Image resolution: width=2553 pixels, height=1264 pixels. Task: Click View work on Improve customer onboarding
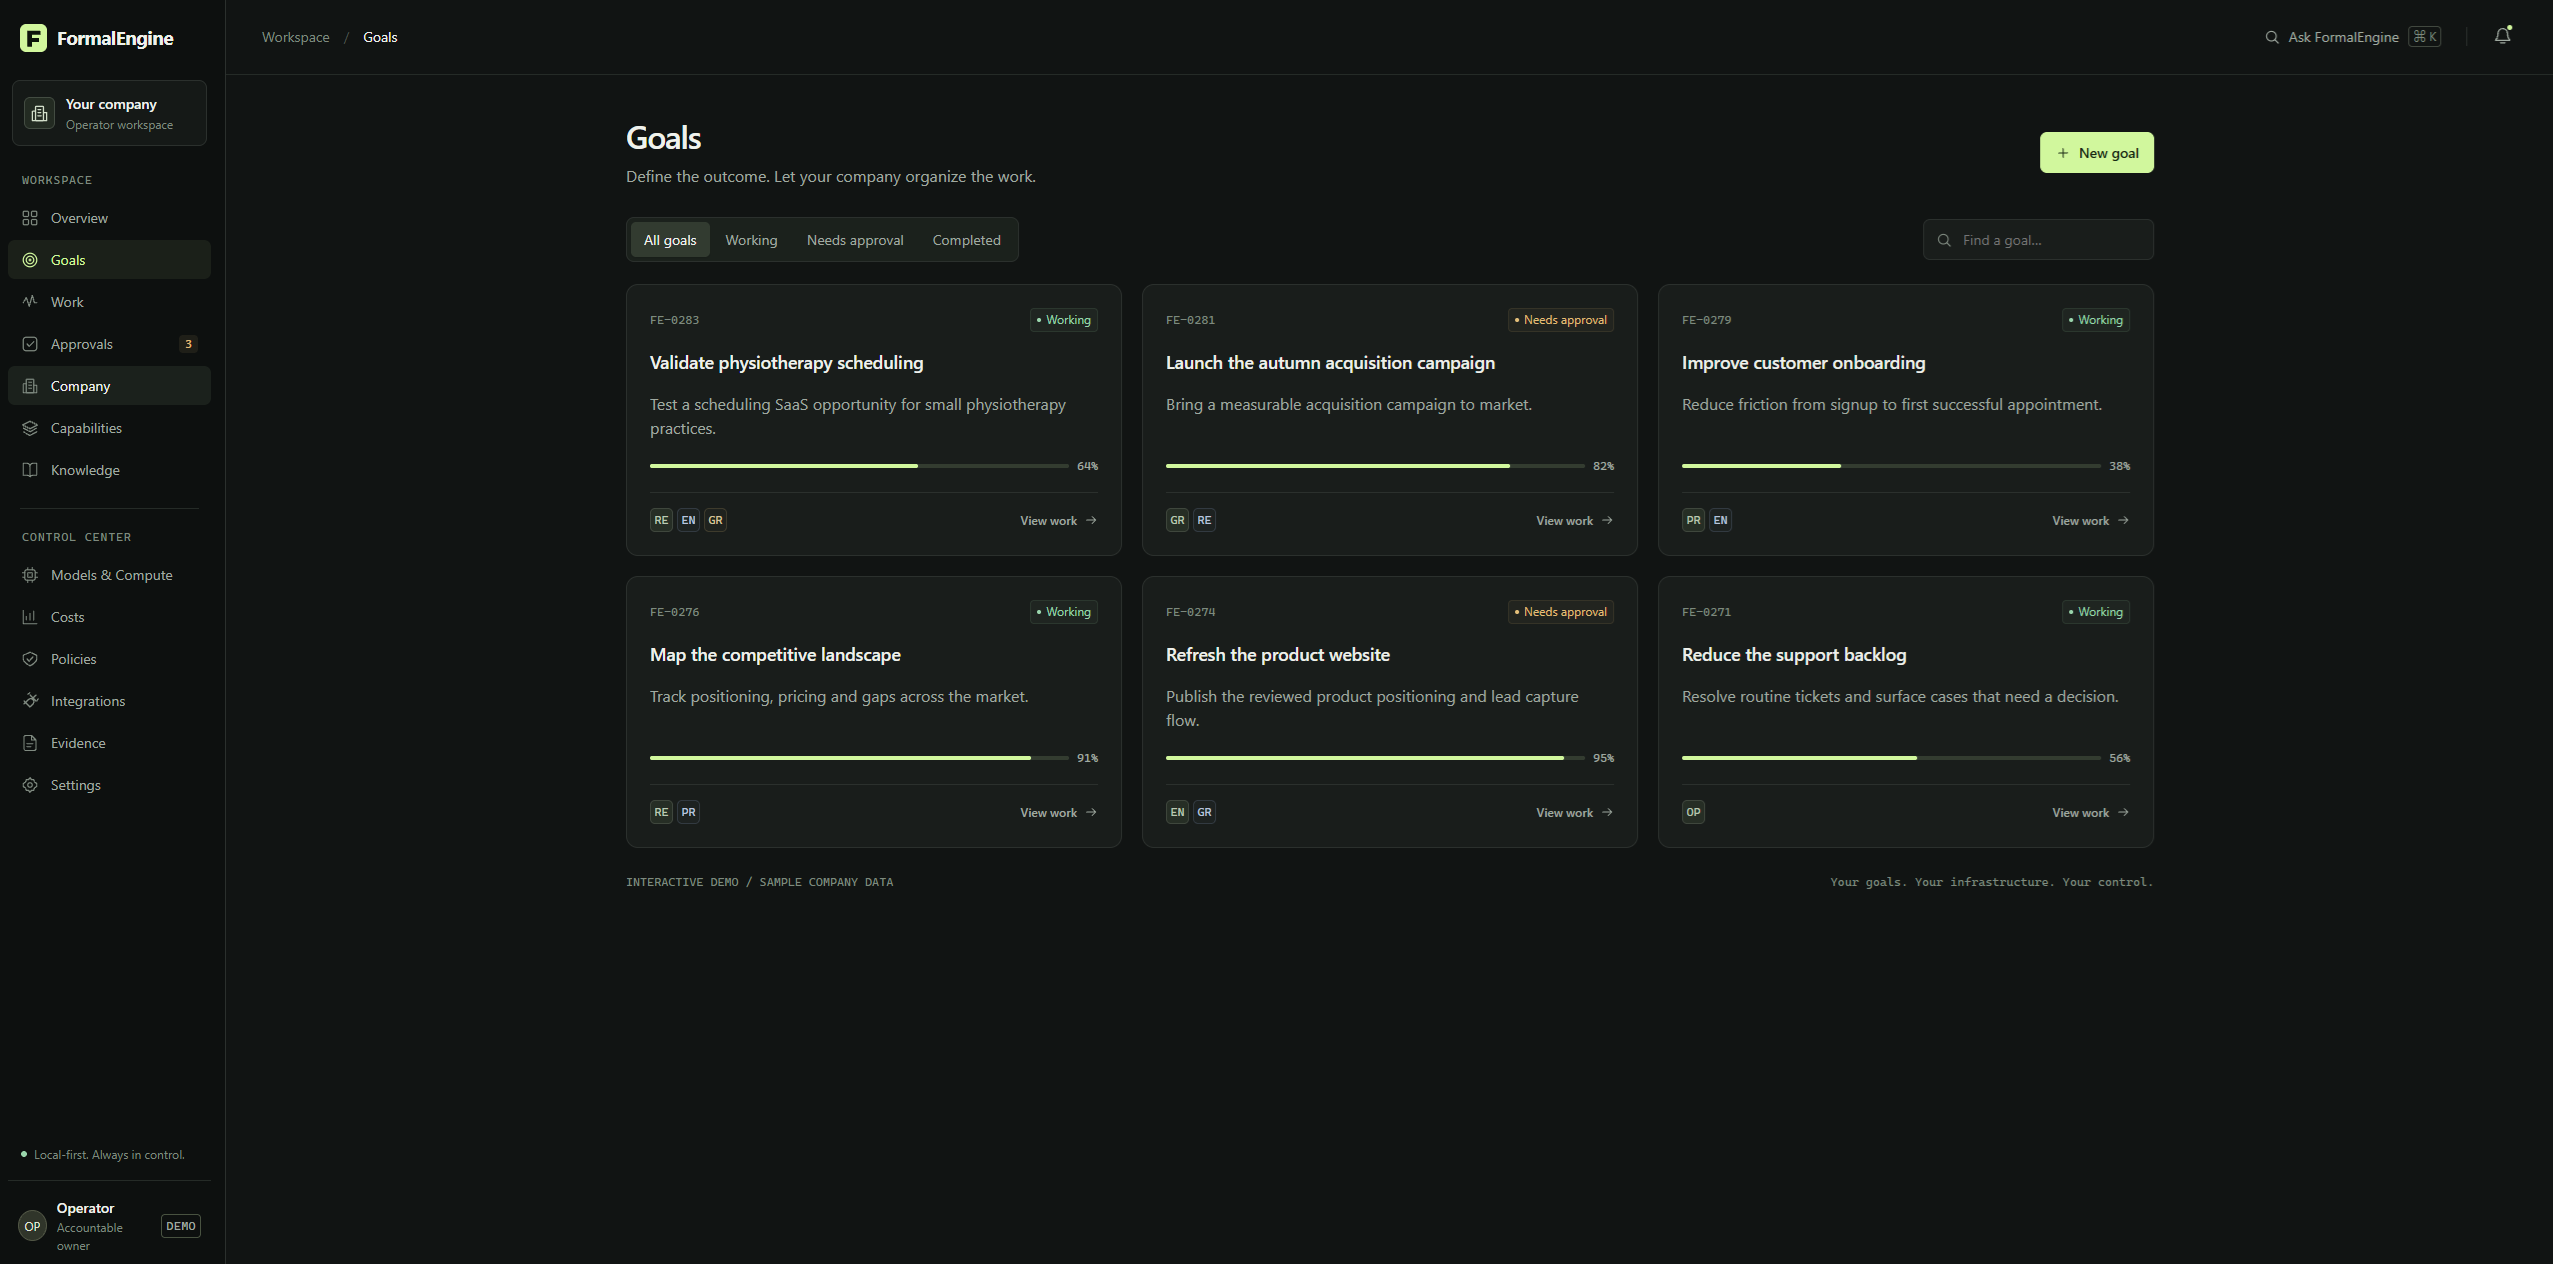[x=2090, y=521]
